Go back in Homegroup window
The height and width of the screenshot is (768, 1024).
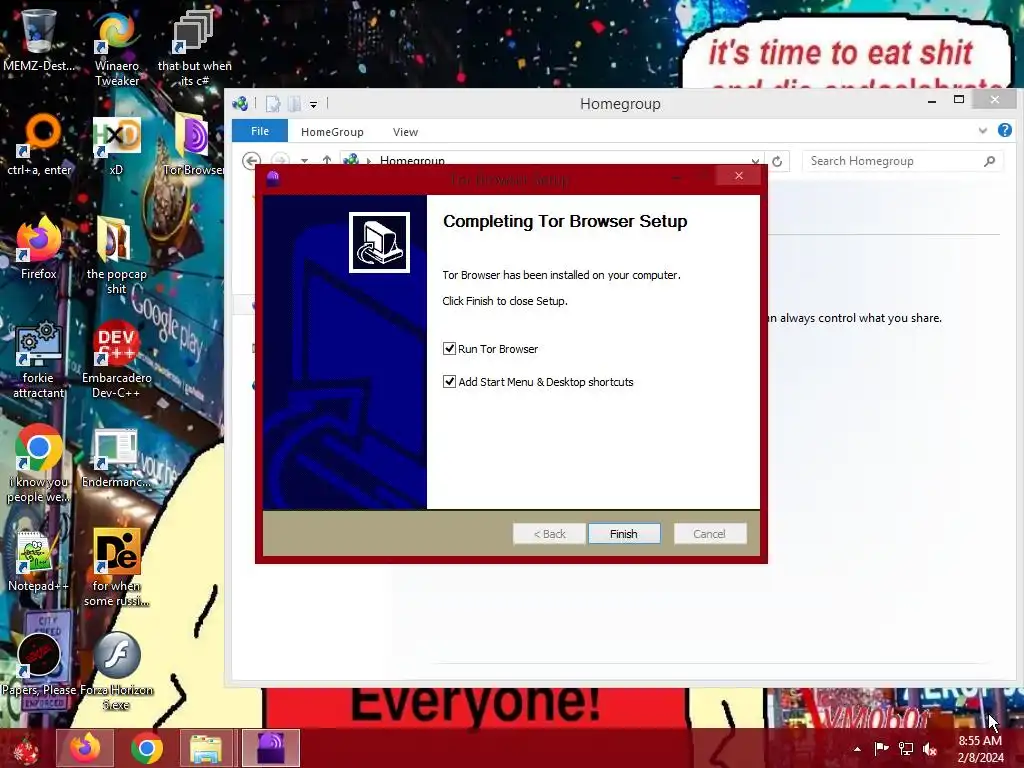[251, 161]
